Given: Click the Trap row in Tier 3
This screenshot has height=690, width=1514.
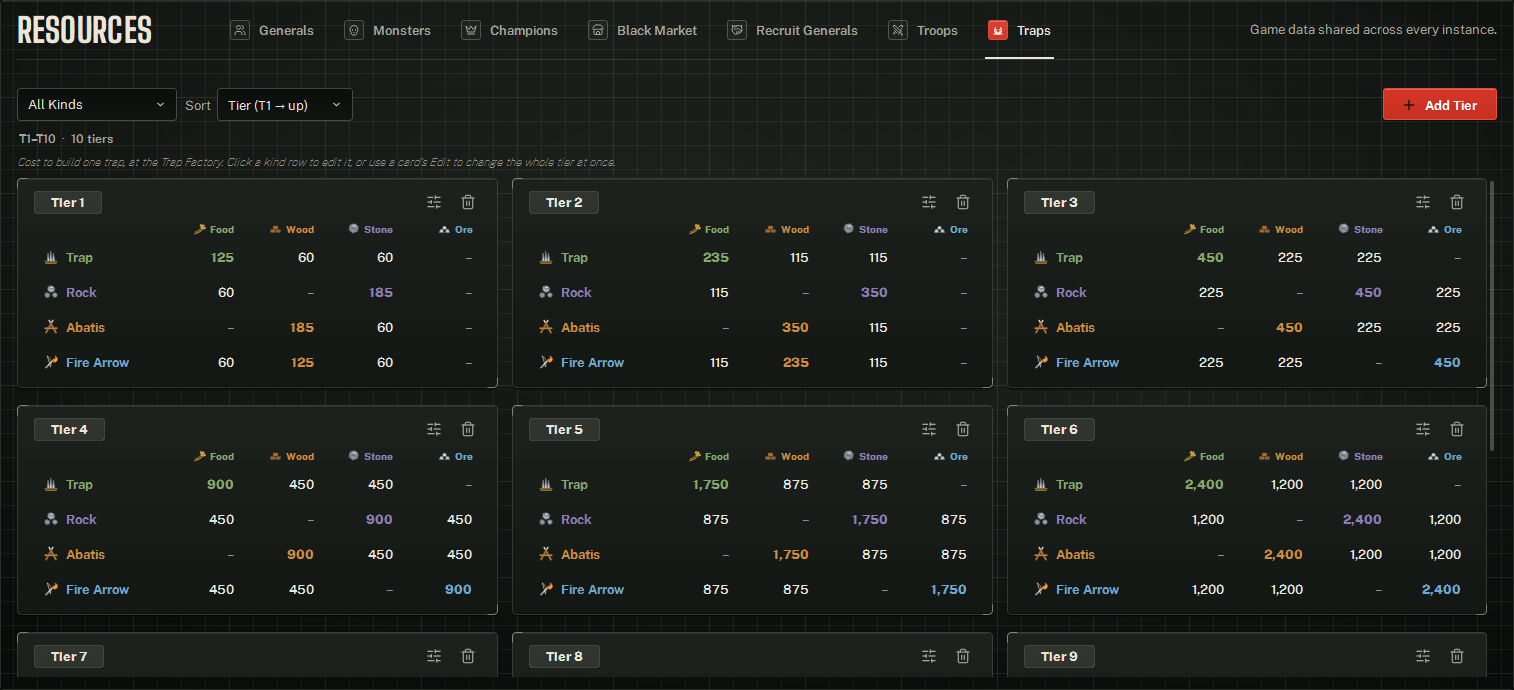Looking at the screenshot, I should tap(1247, 258).
